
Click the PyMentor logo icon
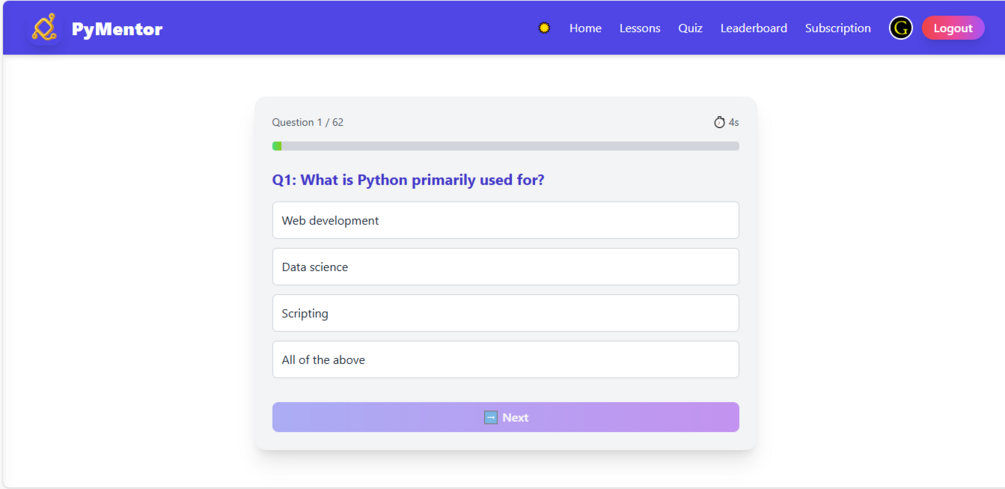click(44, 28)
